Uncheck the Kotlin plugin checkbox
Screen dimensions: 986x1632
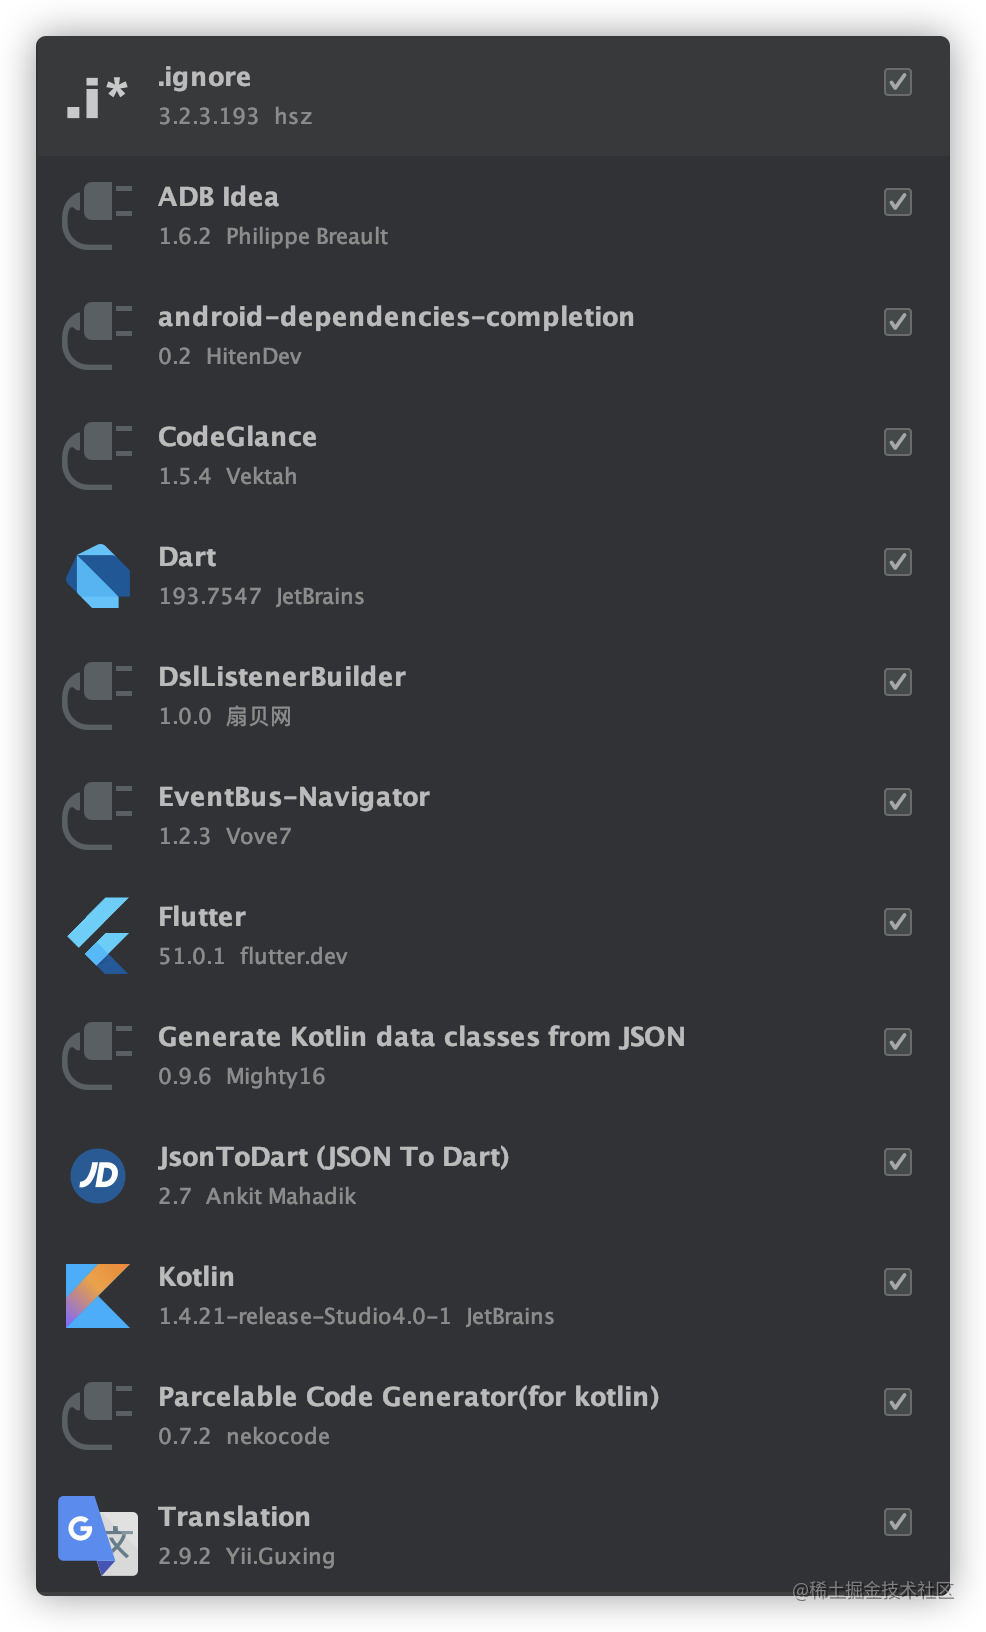[898, 1282]
